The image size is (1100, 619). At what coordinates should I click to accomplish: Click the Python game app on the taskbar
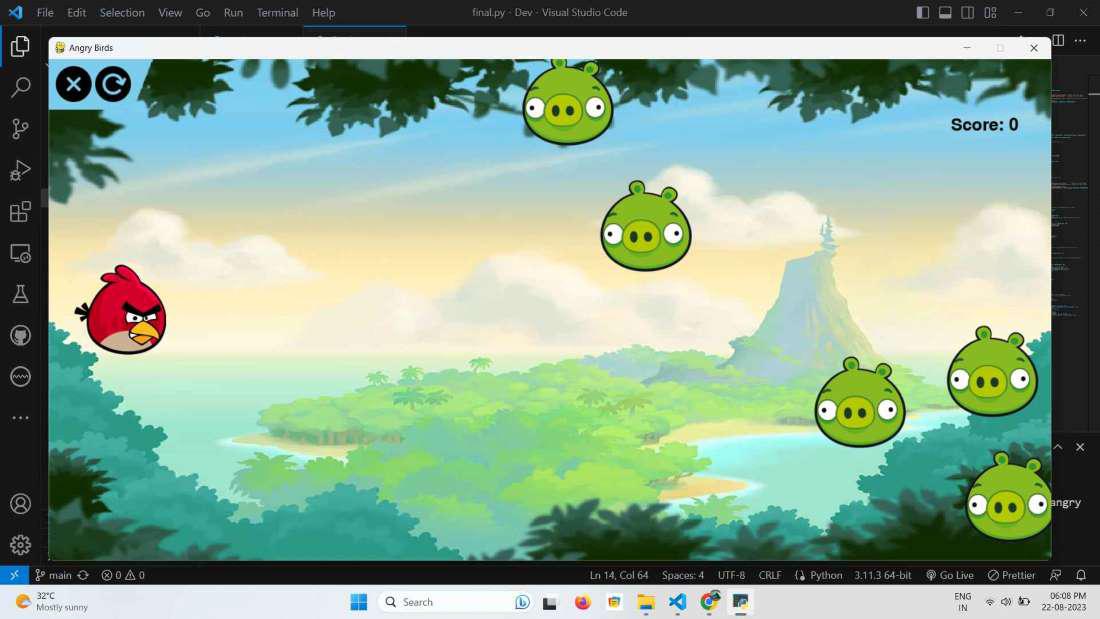741,602
